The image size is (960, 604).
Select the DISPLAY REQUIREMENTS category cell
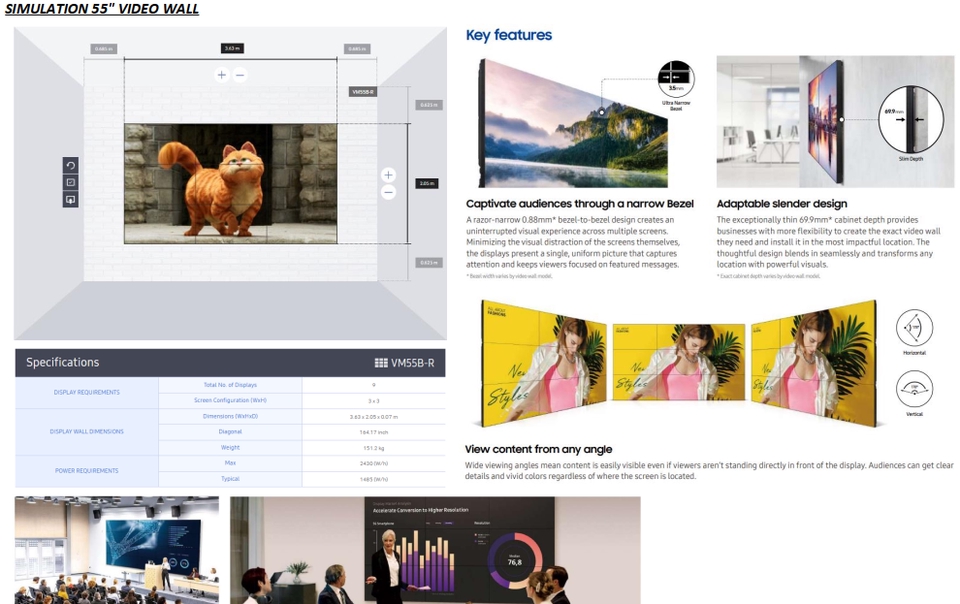coord(87,392)
